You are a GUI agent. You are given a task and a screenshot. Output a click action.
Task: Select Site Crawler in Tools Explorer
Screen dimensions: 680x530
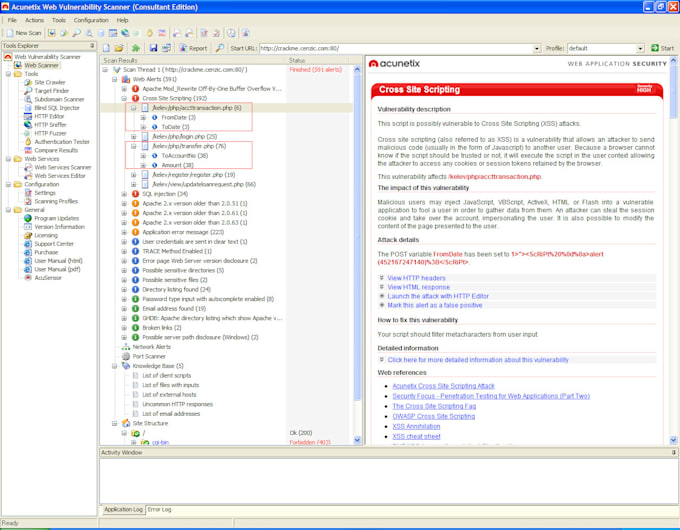pyautogui.click(x=50, y=82)
